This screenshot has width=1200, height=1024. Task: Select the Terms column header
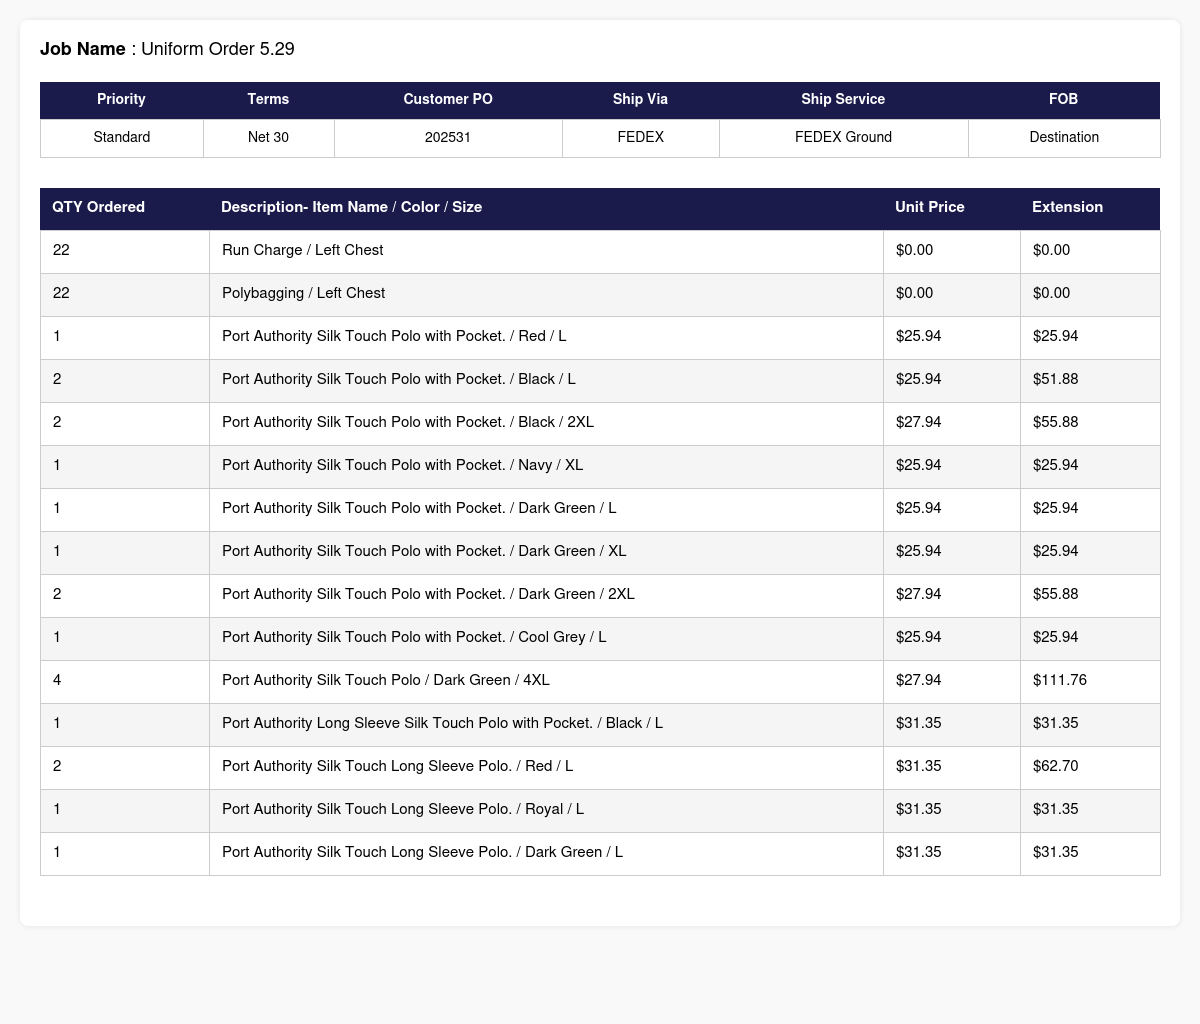[268, 99]
